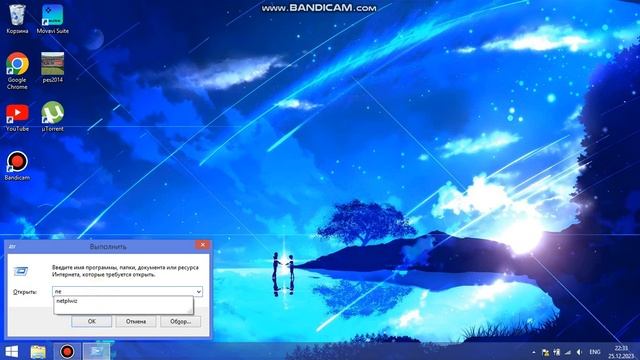Select the Run dialog taskbar button
The image size is (640, 360).
[96, 351]
